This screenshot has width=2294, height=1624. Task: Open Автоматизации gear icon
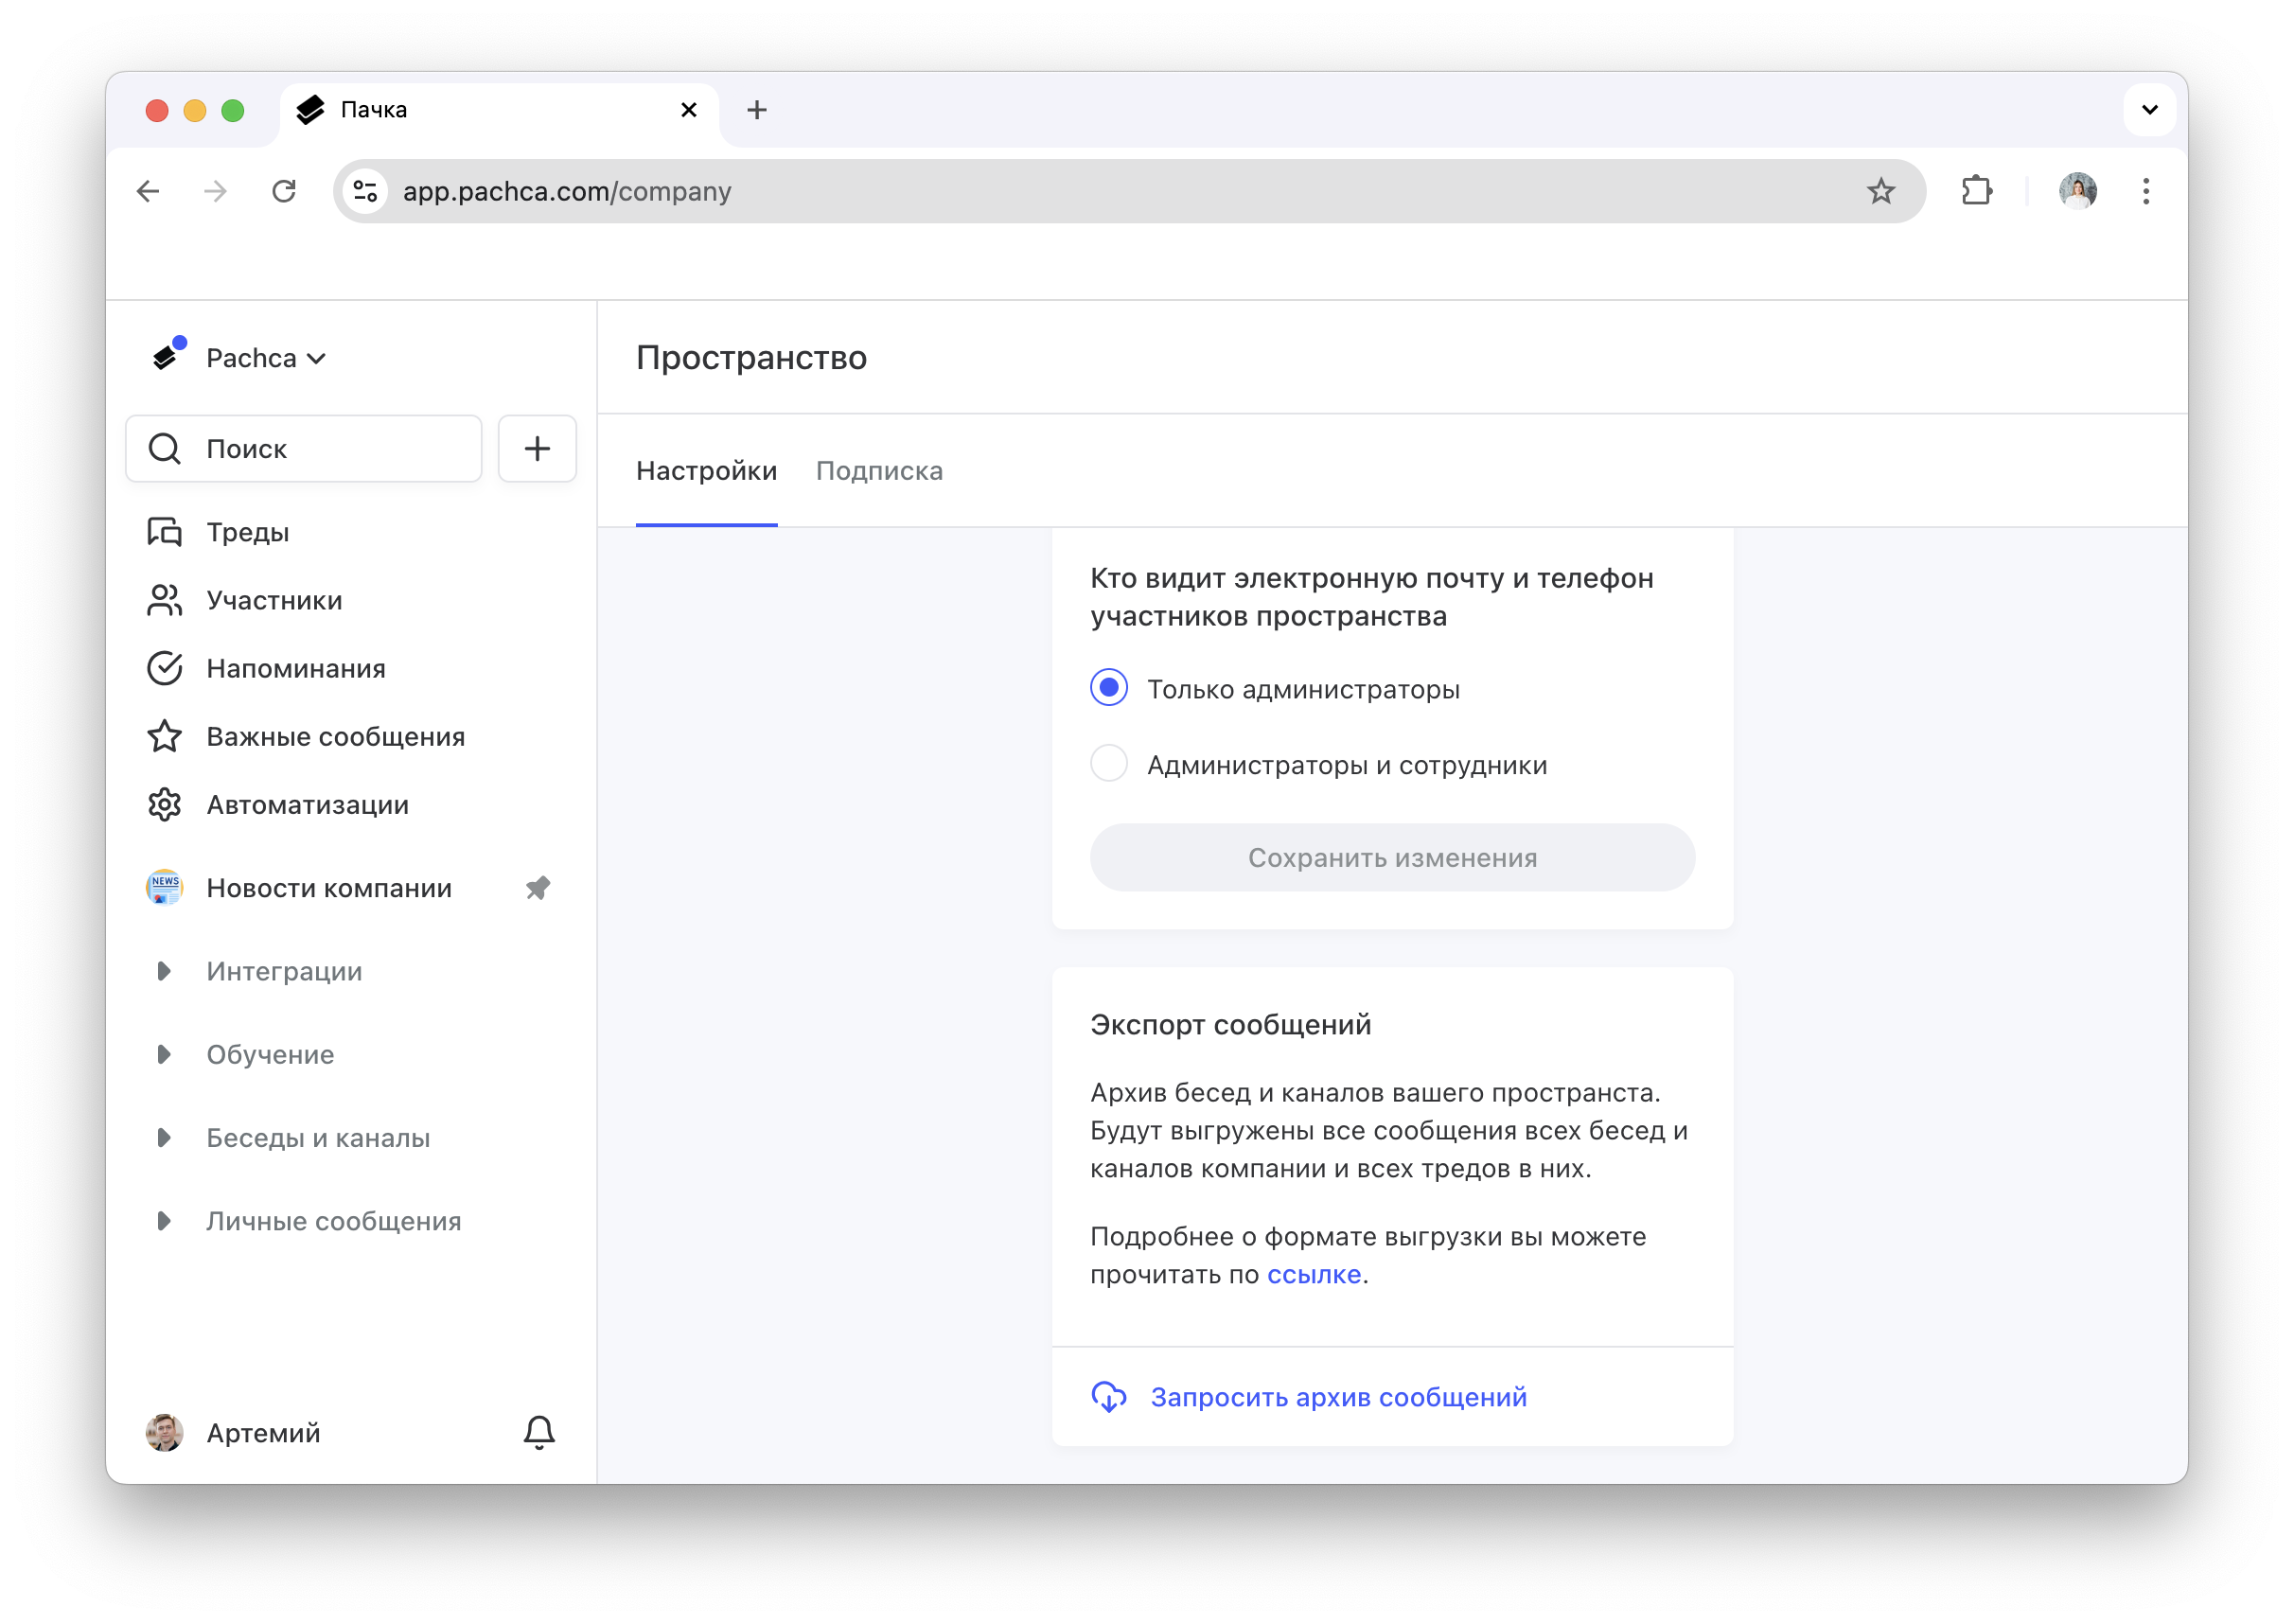tap(164, 805)
